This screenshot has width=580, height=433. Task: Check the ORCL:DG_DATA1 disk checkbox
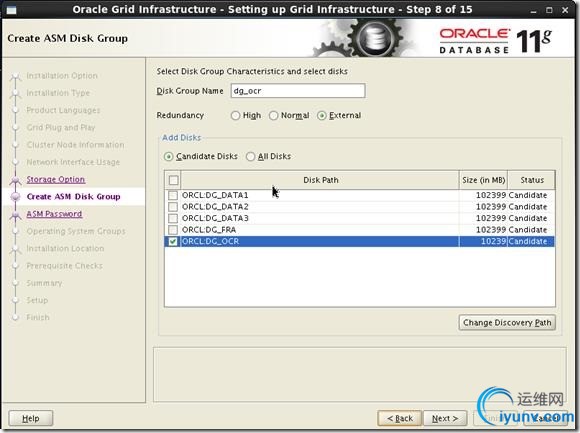(173, 195)
